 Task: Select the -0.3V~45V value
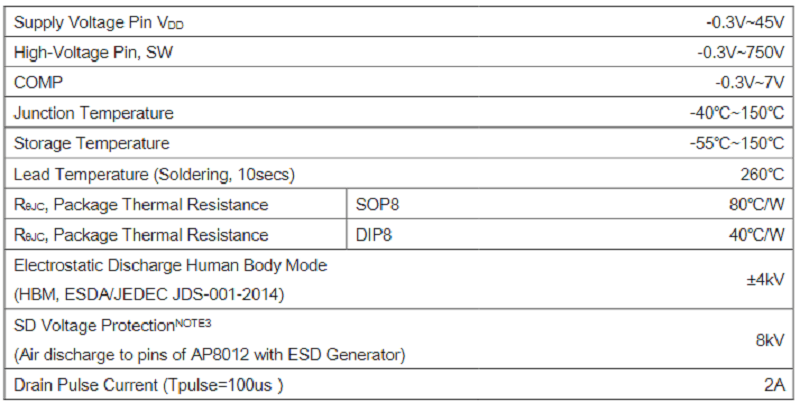coord(742,21)
